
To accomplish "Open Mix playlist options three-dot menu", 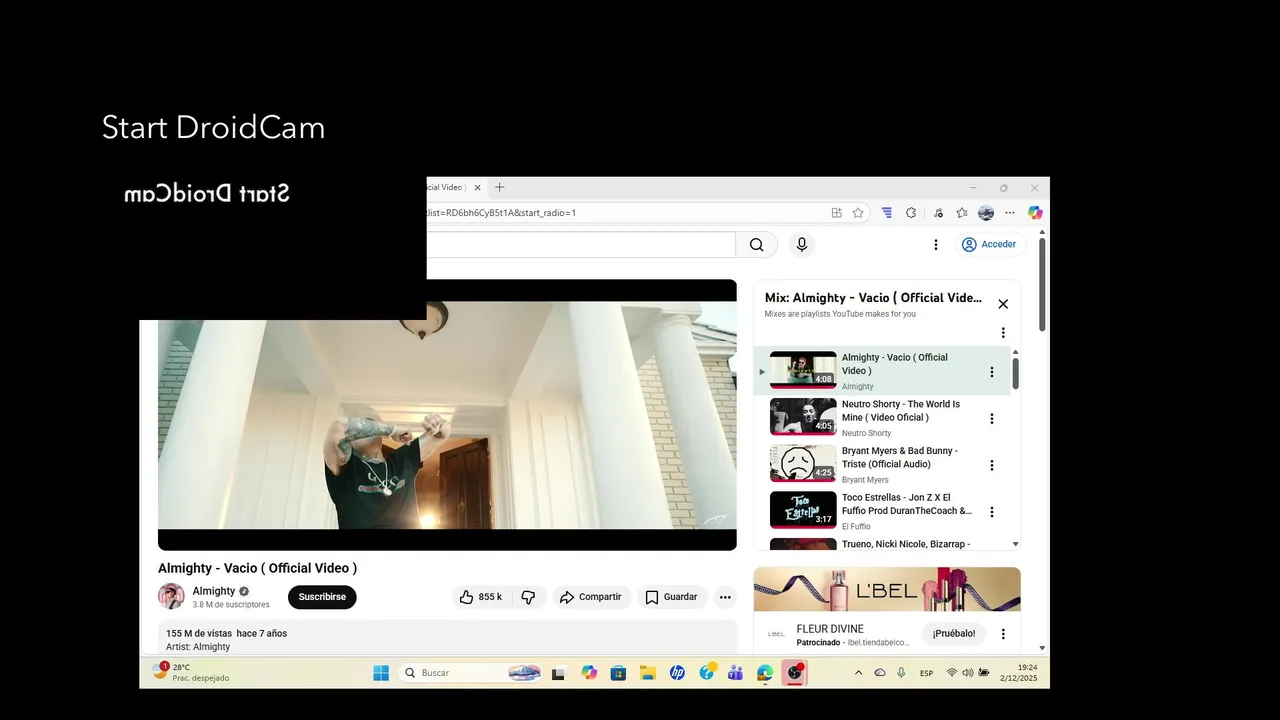I will click(1003, 333).
